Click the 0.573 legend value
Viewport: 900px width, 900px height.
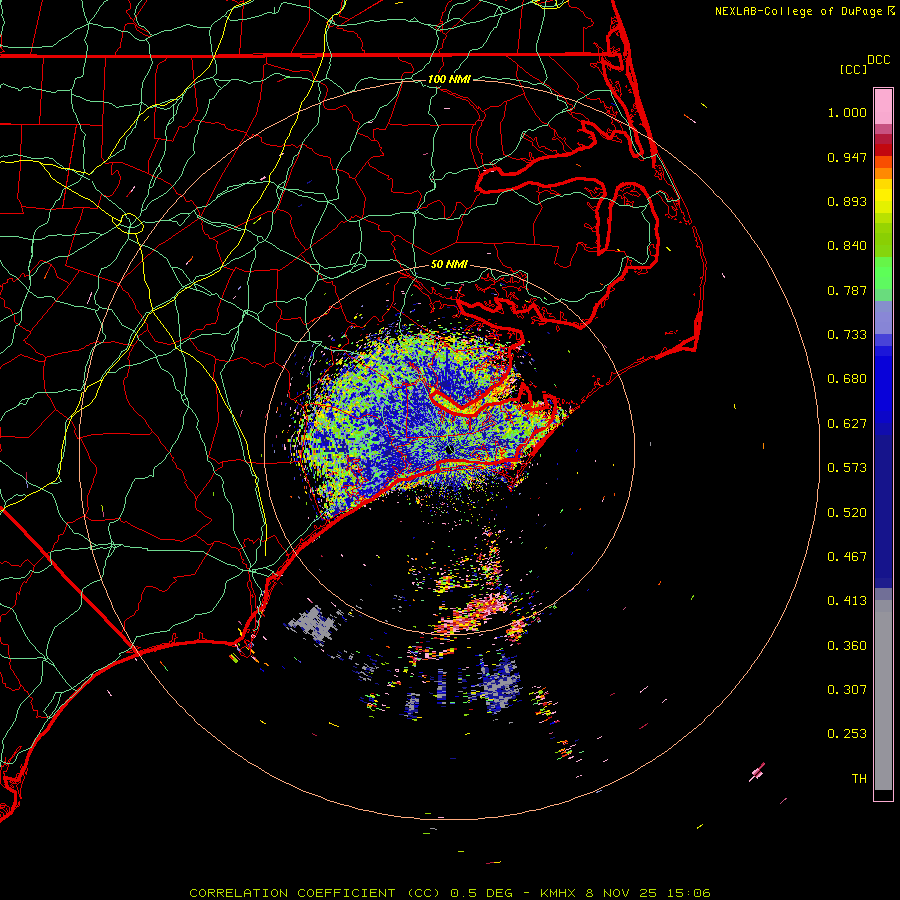[847, 468]
